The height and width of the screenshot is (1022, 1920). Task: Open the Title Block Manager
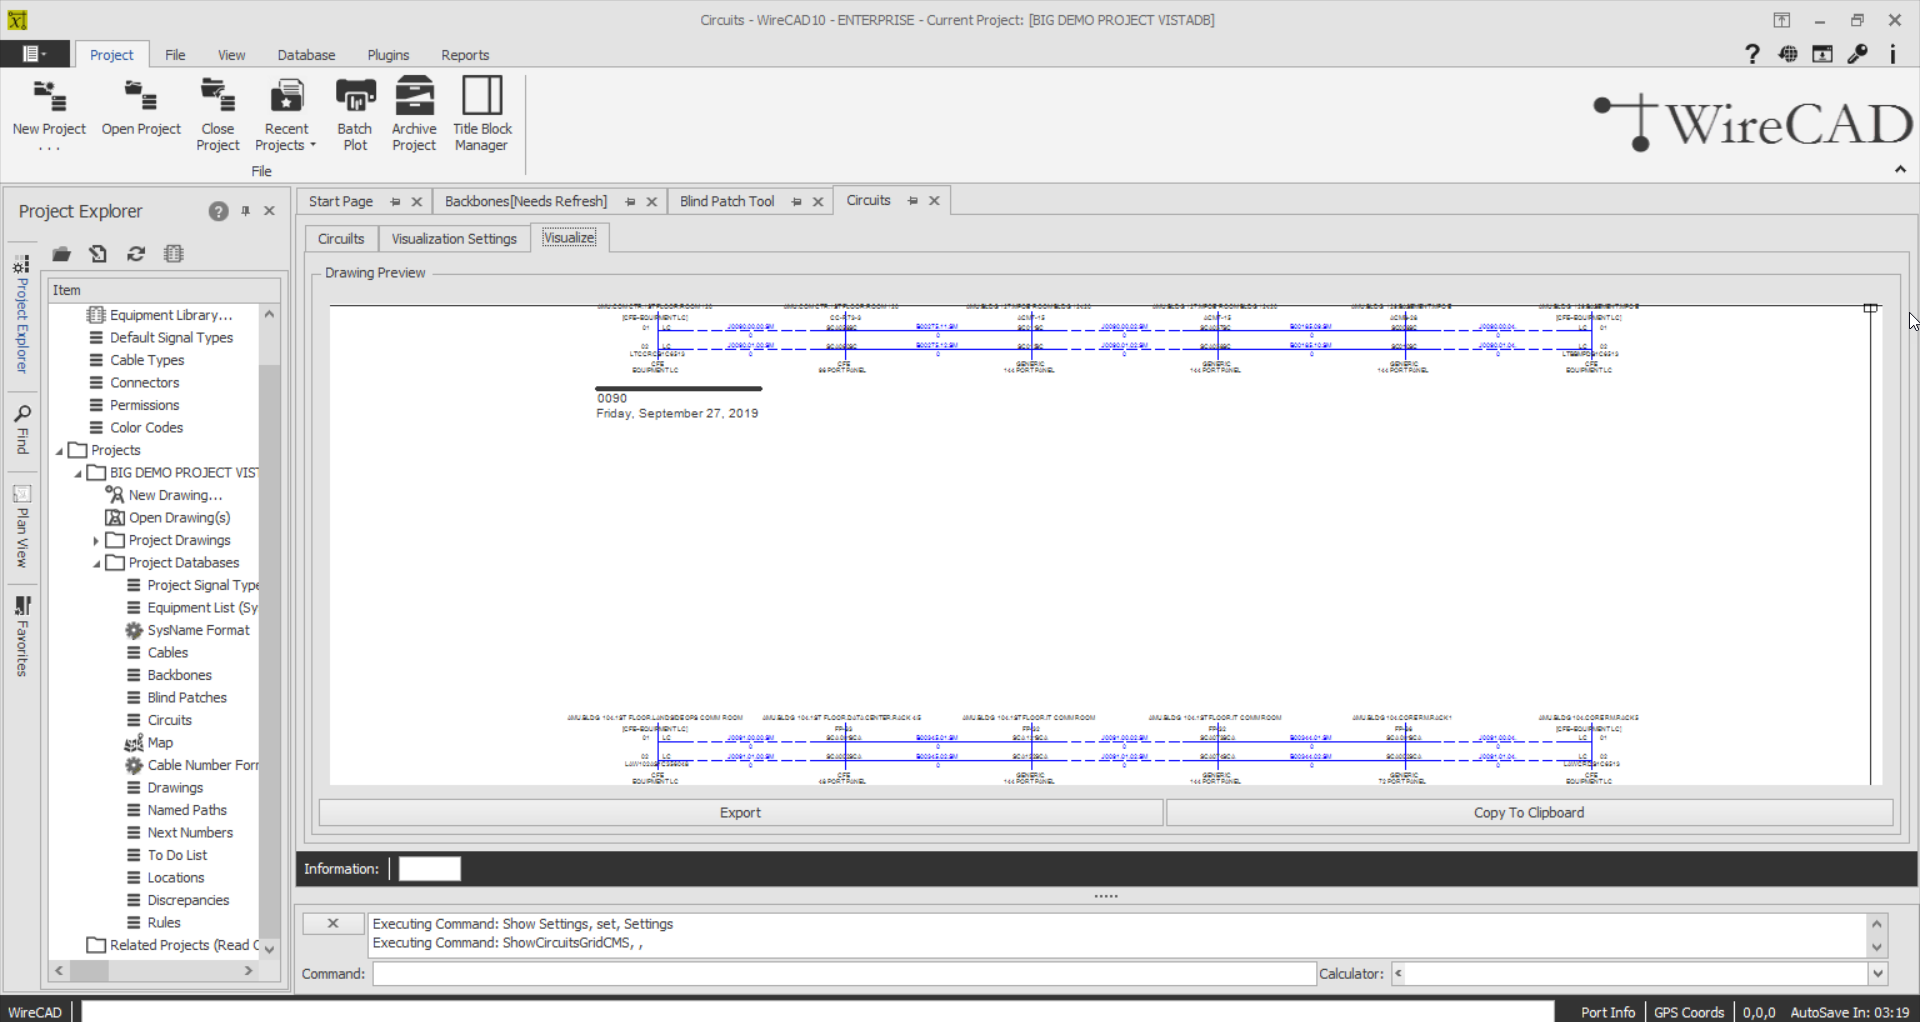point(482,114)
